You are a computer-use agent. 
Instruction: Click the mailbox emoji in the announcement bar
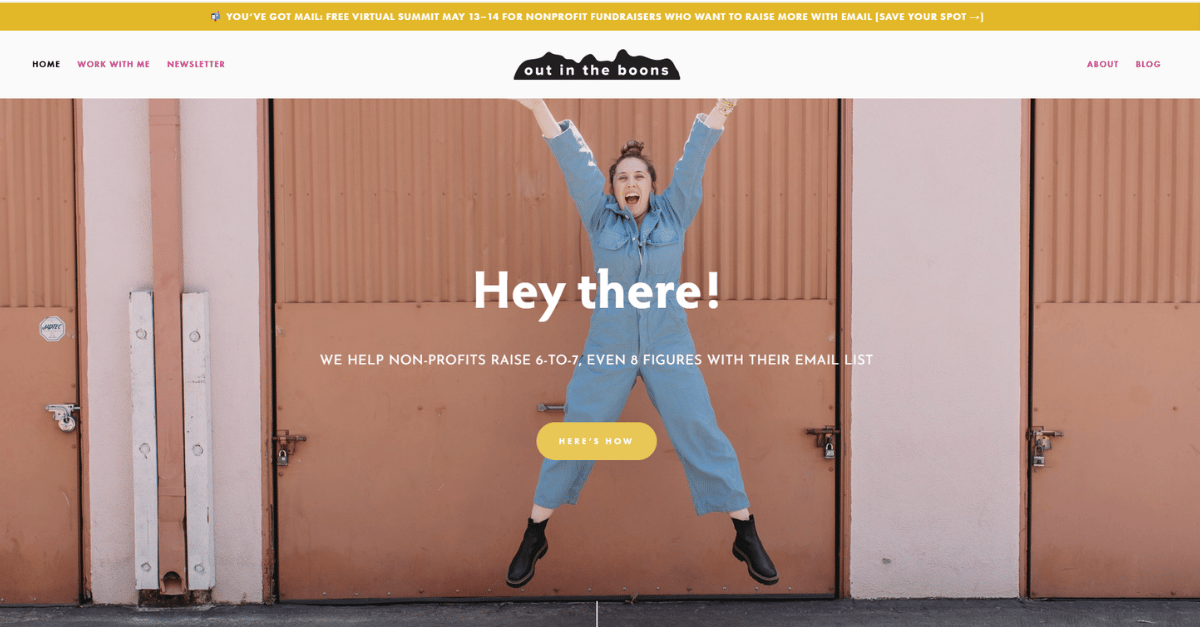[x=216, y=16]
